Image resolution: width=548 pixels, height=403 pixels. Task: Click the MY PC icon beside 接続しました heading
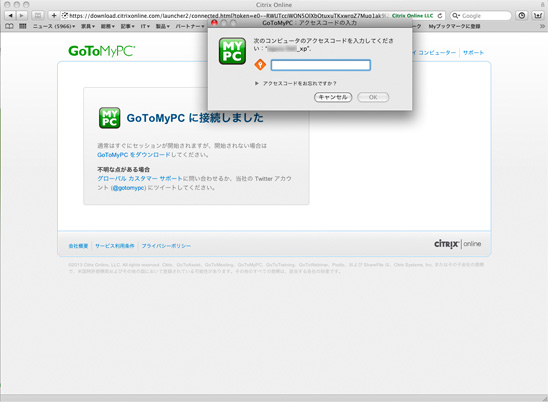pos(109,118)
